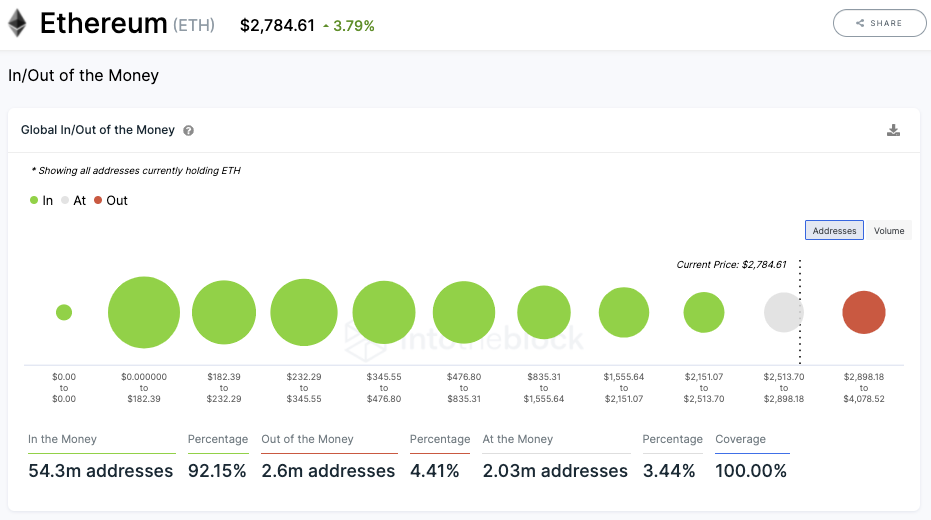This screenshot has width=931, height=520.
Task: Switch to the Addresses tab
Action: click(x=834, y=230)
